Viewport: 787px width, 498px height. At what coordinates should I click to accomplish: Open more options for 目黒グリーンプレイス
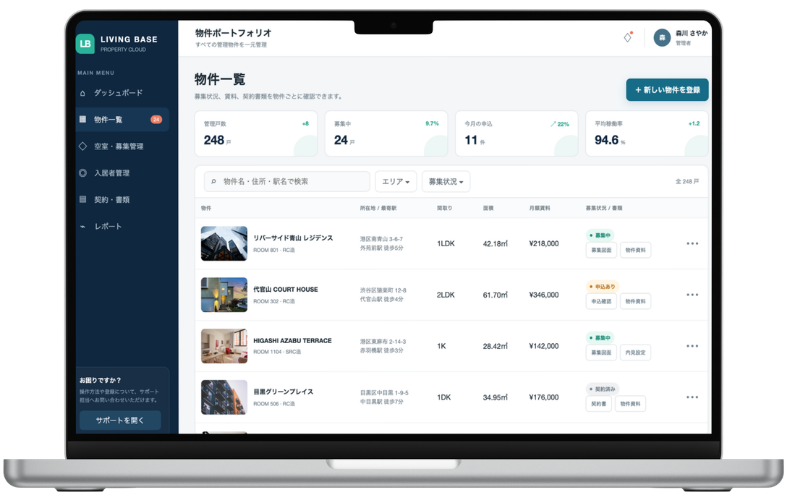[692, 397]
